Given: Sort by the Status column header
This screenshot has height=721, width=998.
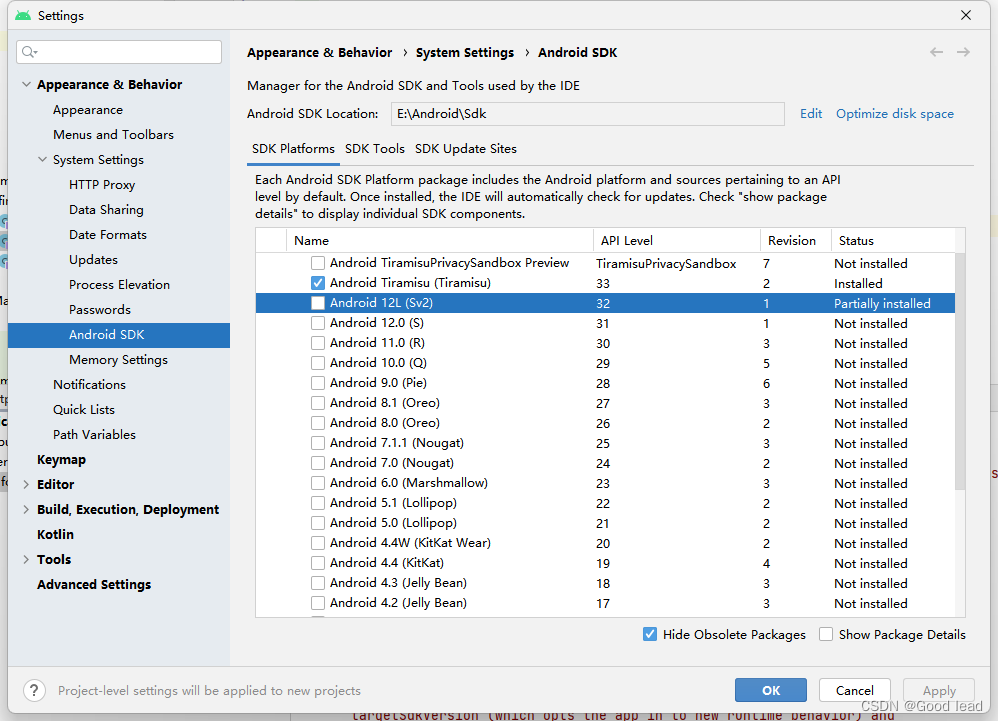Looking at the screenshot, I should (894, 241).
